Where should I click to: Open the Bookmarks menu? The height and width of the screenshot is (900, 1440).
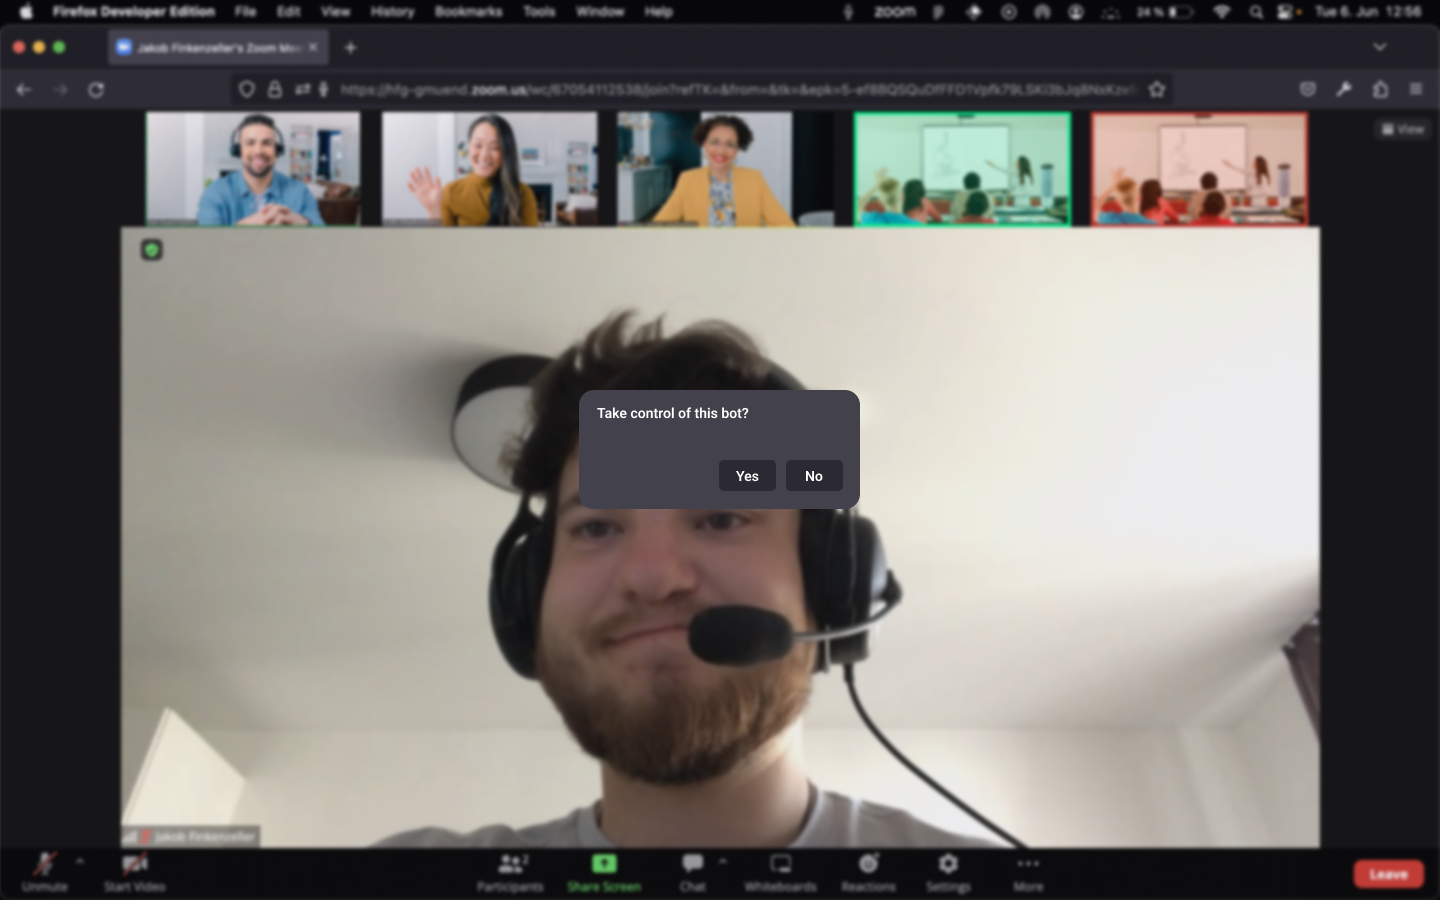468,12
